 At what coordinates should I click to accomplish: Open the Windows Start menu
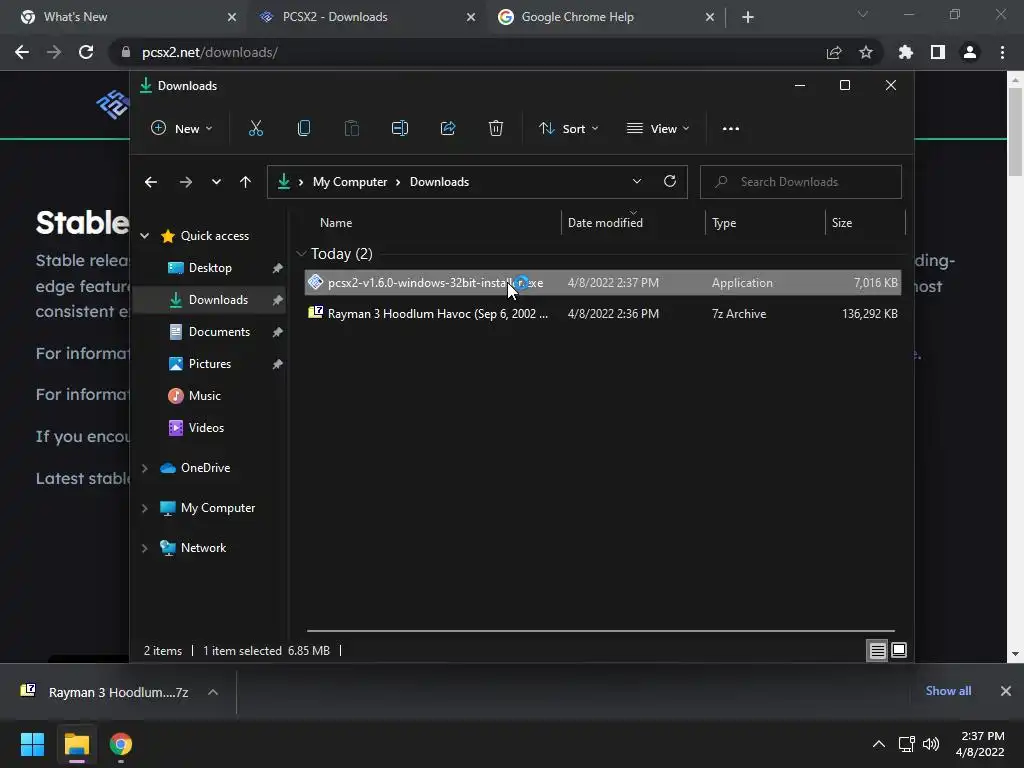32,744
